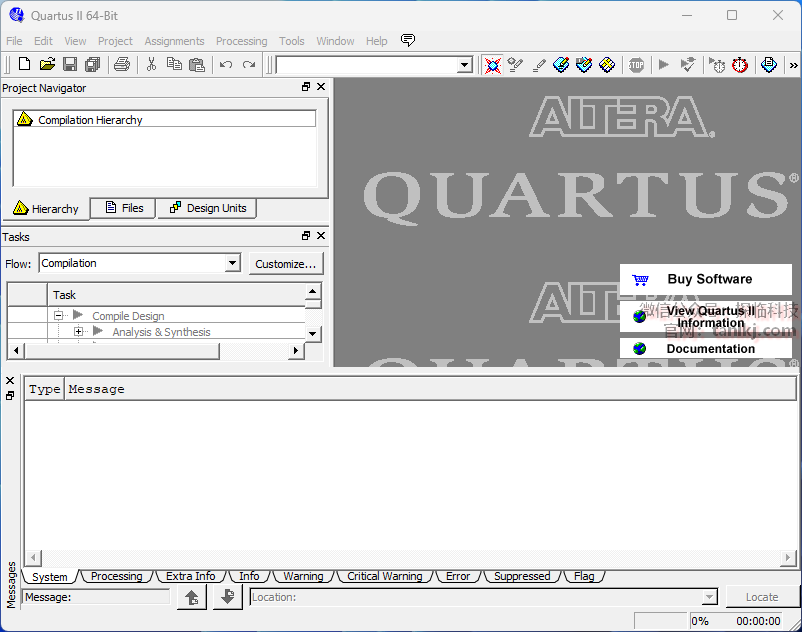Collapse the Compile Design task node
Viewport: 802px width, 632px height.
coord(59,316)
